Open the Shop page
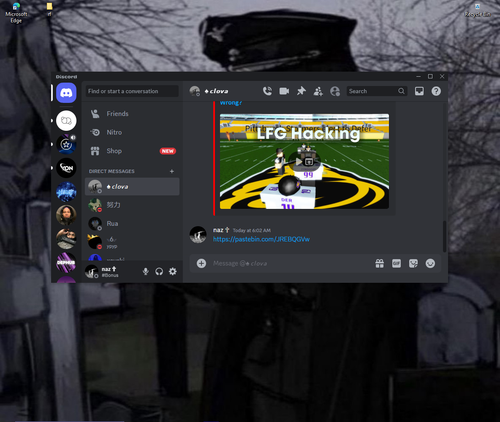The height and width of the screenshot is (422, 500). [132, 151]
